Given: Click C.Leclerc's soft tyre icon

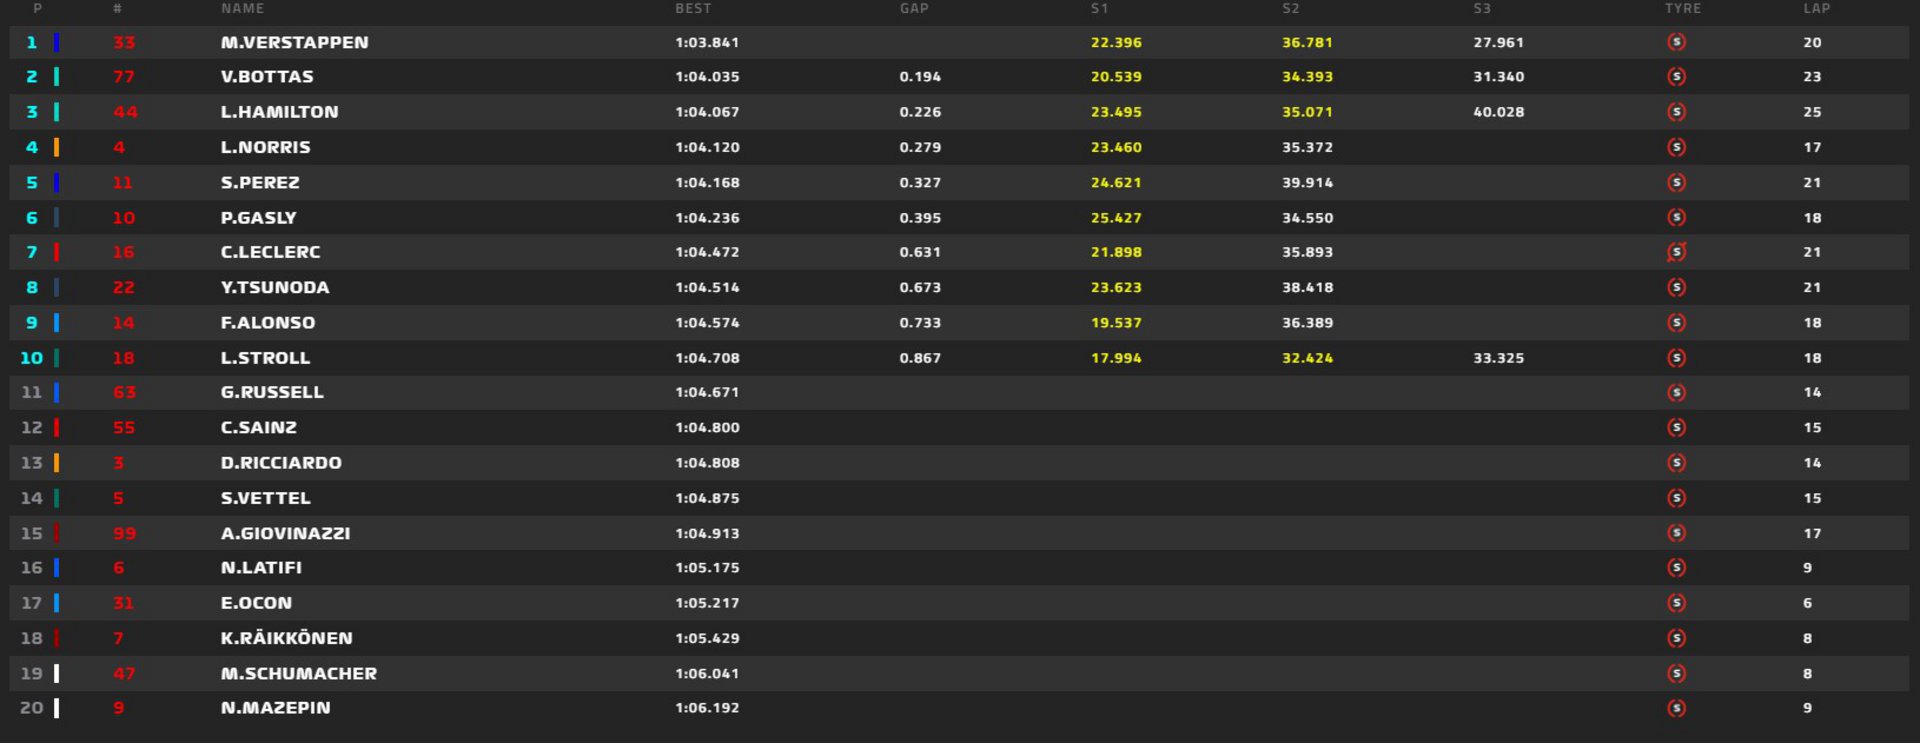Looking at the screenshot, I should click(1677, 252).
